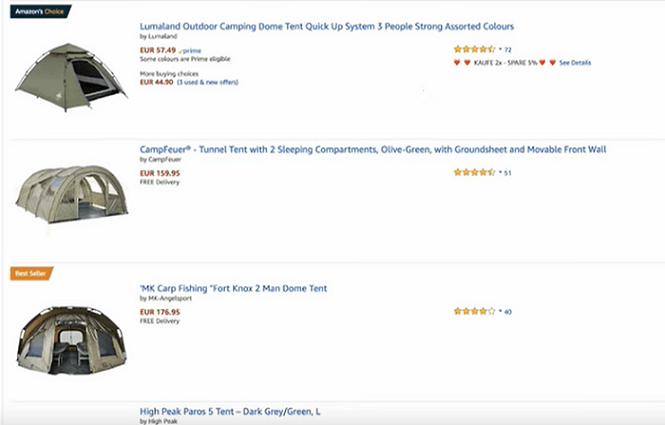
Task: Click the EUR 159.95 price
Action: click(x=160, y=173)
